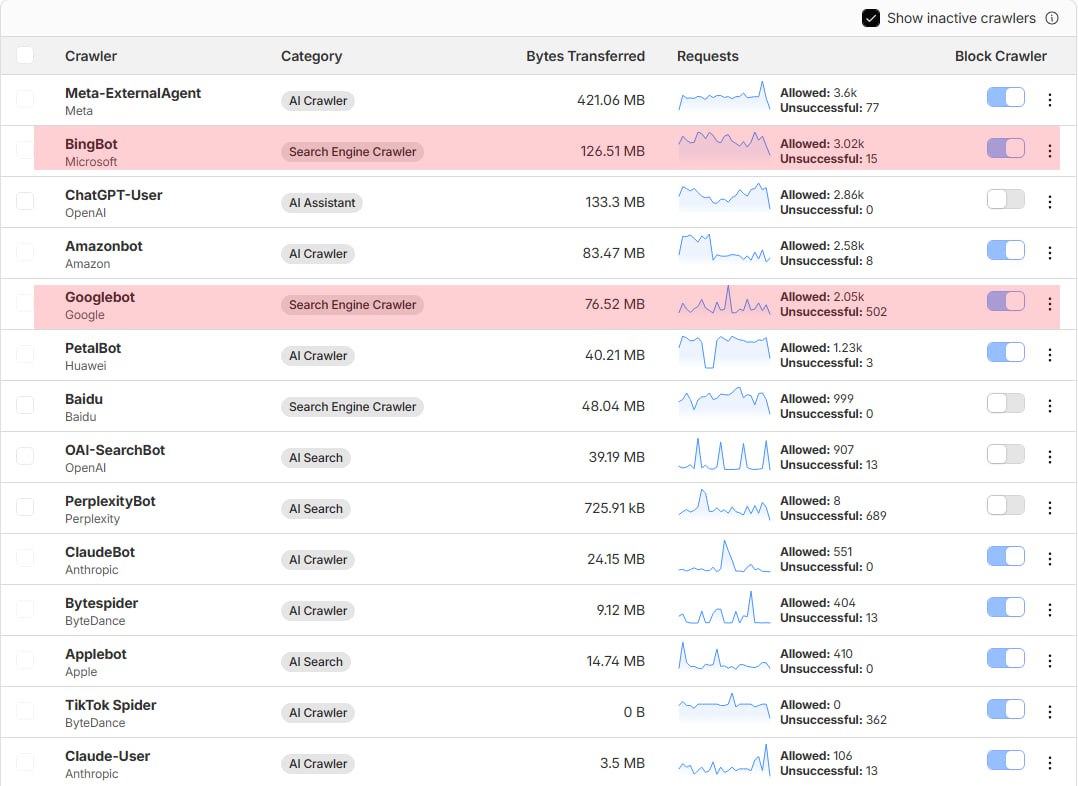Screen dimensions: 1078x786
Task: View the PetalBot requests sparkline chart
Action: point(724,351)
